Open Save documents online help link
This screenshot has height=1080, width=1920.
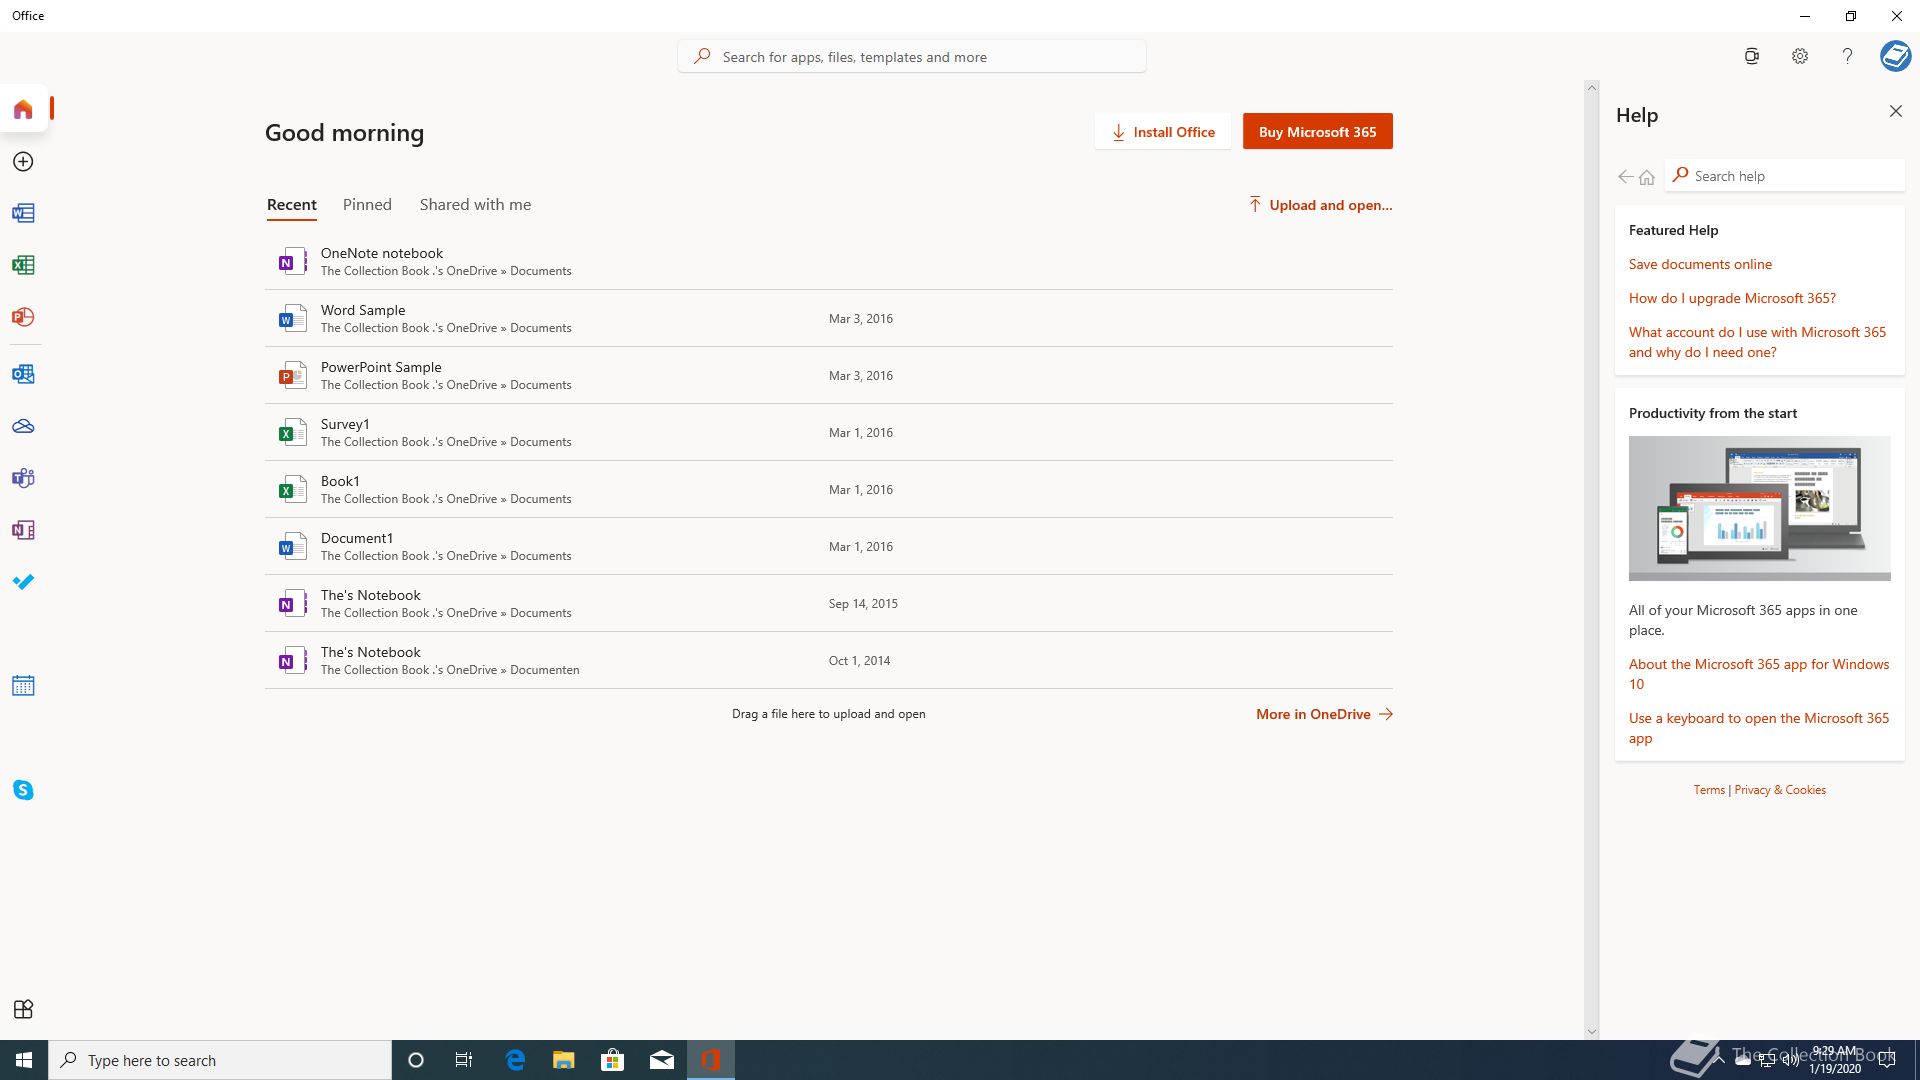[1700, 264]
